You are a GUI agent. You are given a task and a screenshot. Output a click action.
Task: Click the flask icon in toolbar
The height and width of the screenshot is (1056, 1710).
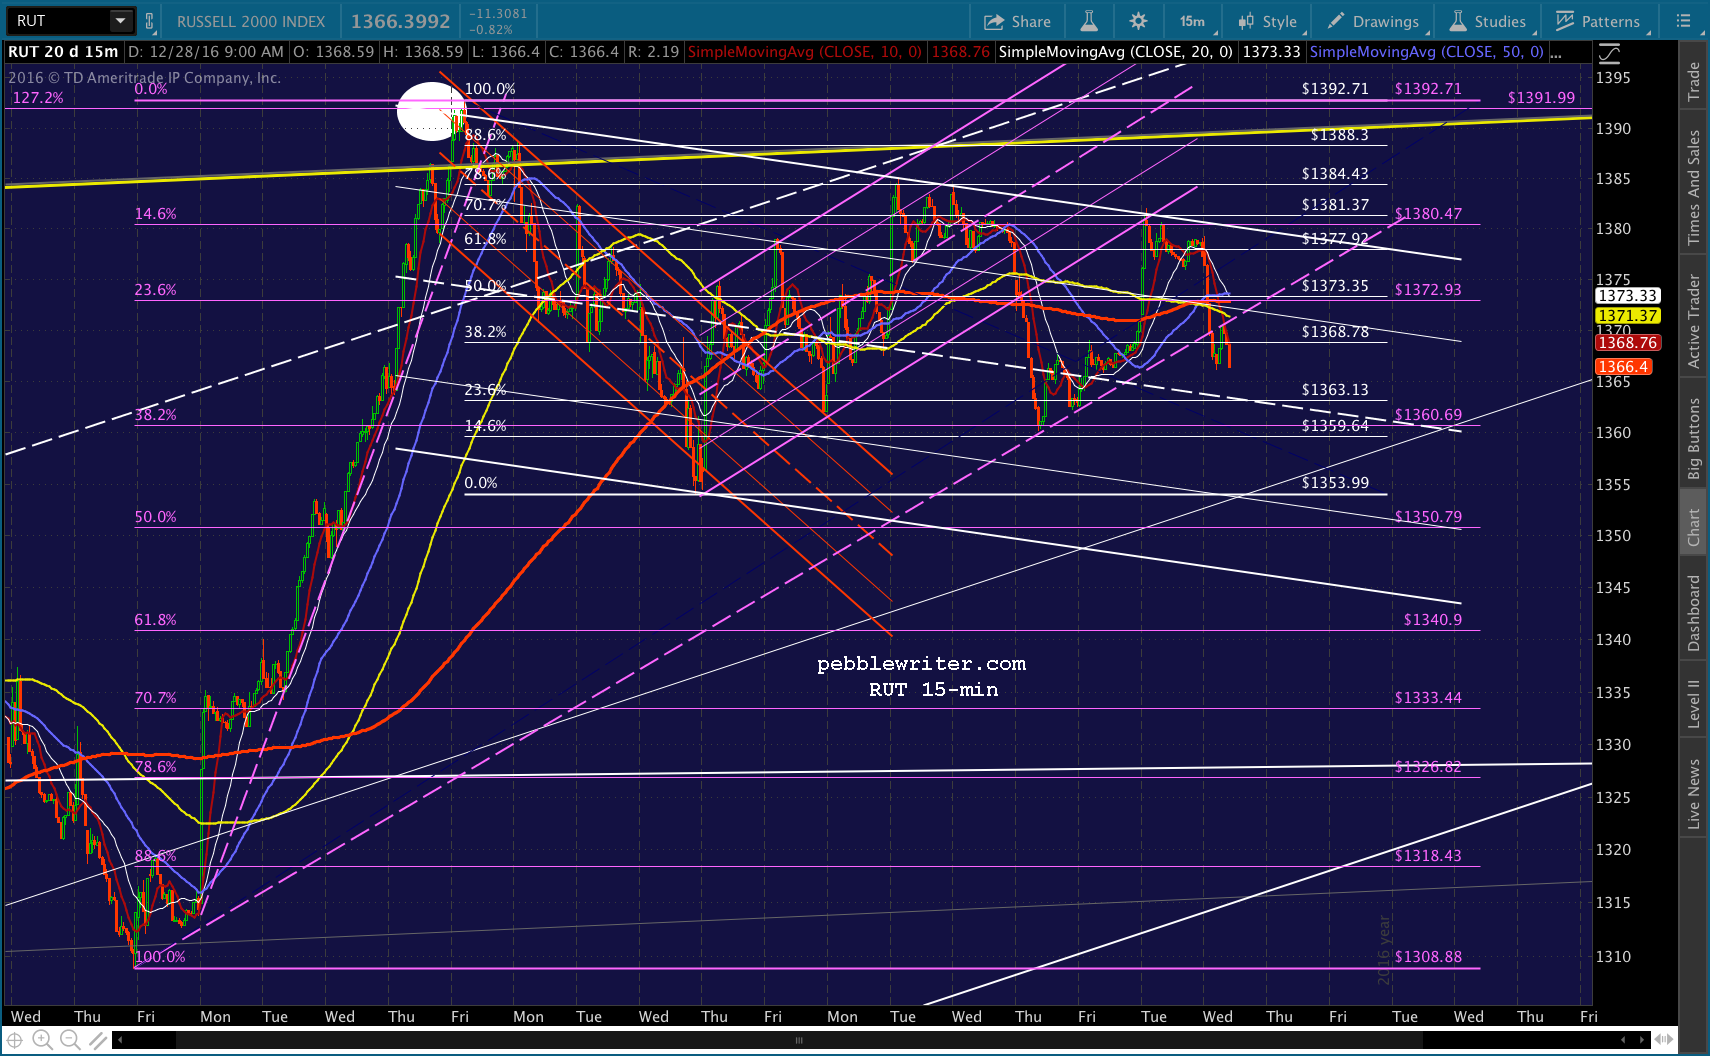1089,21
